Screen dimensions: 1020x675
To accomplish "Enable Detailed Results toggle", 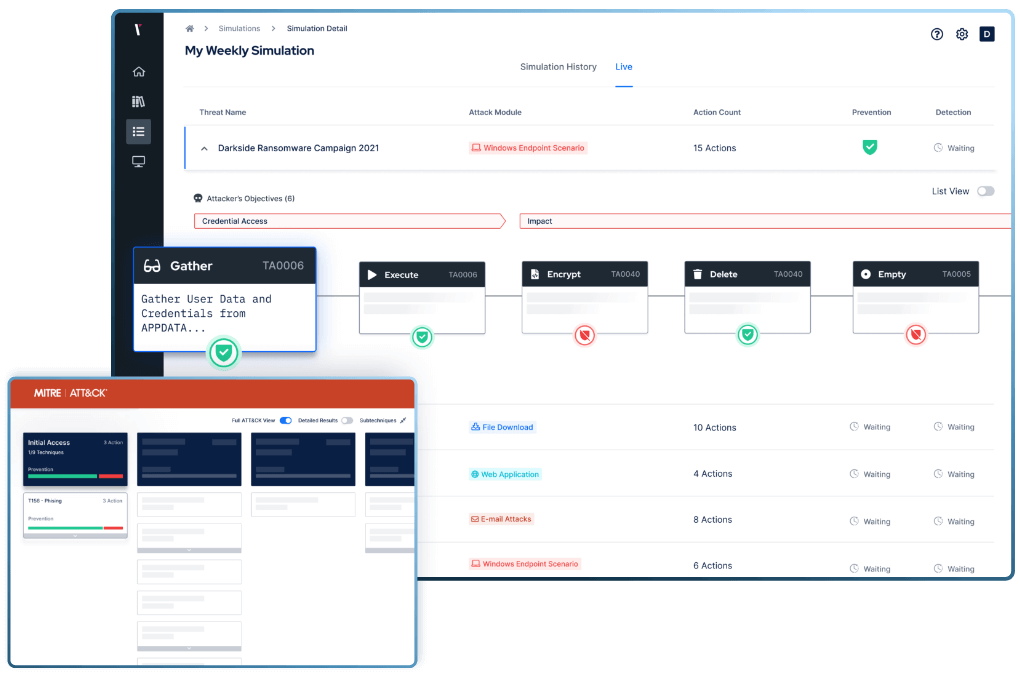I will tap(347, 420).
